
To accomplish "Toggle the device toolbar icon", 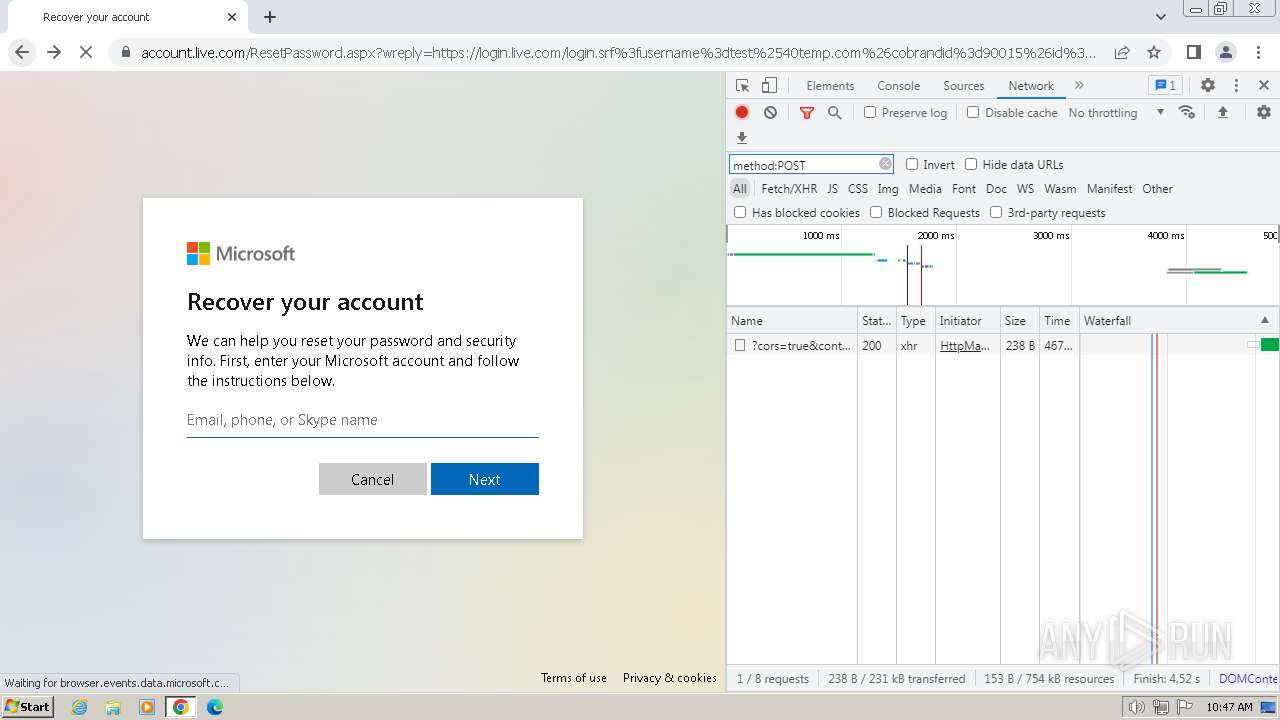I will 769,86.
